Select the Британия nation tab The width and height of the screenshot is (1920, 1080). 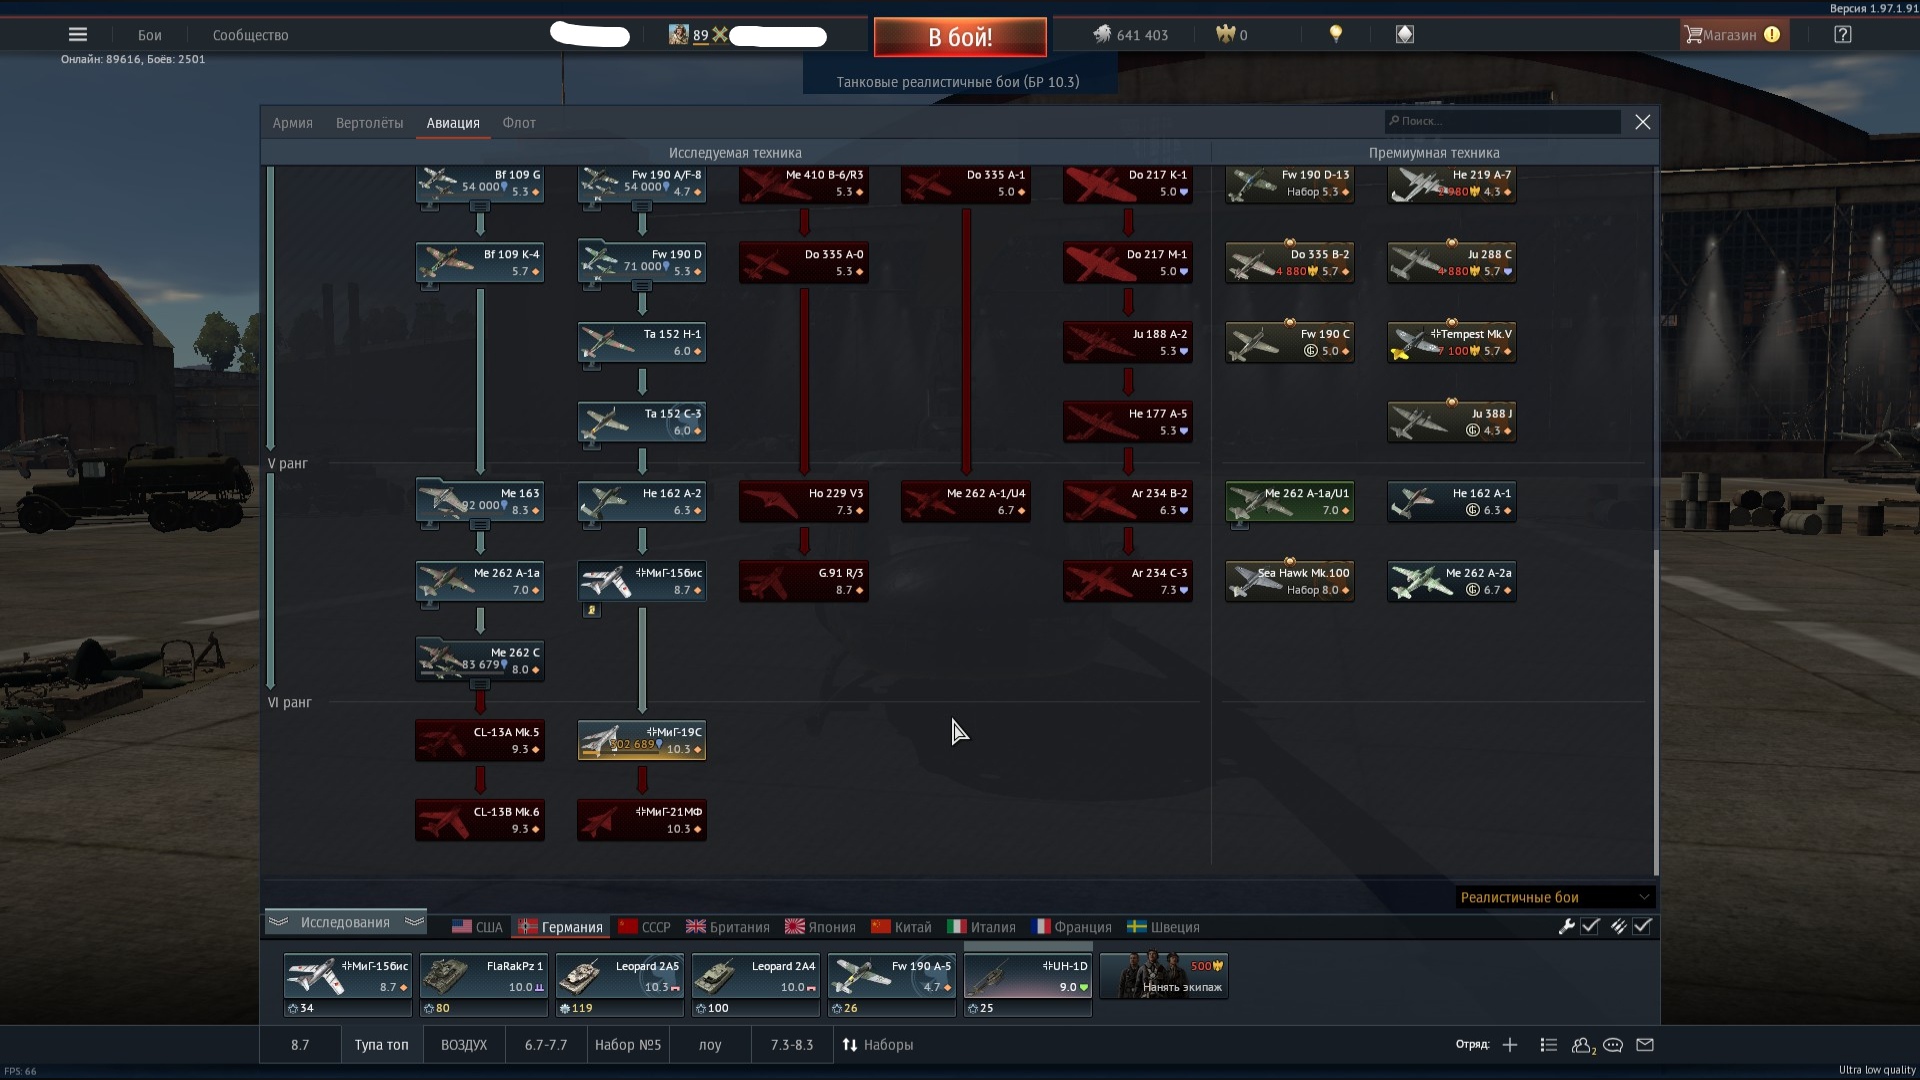(728, 927)
